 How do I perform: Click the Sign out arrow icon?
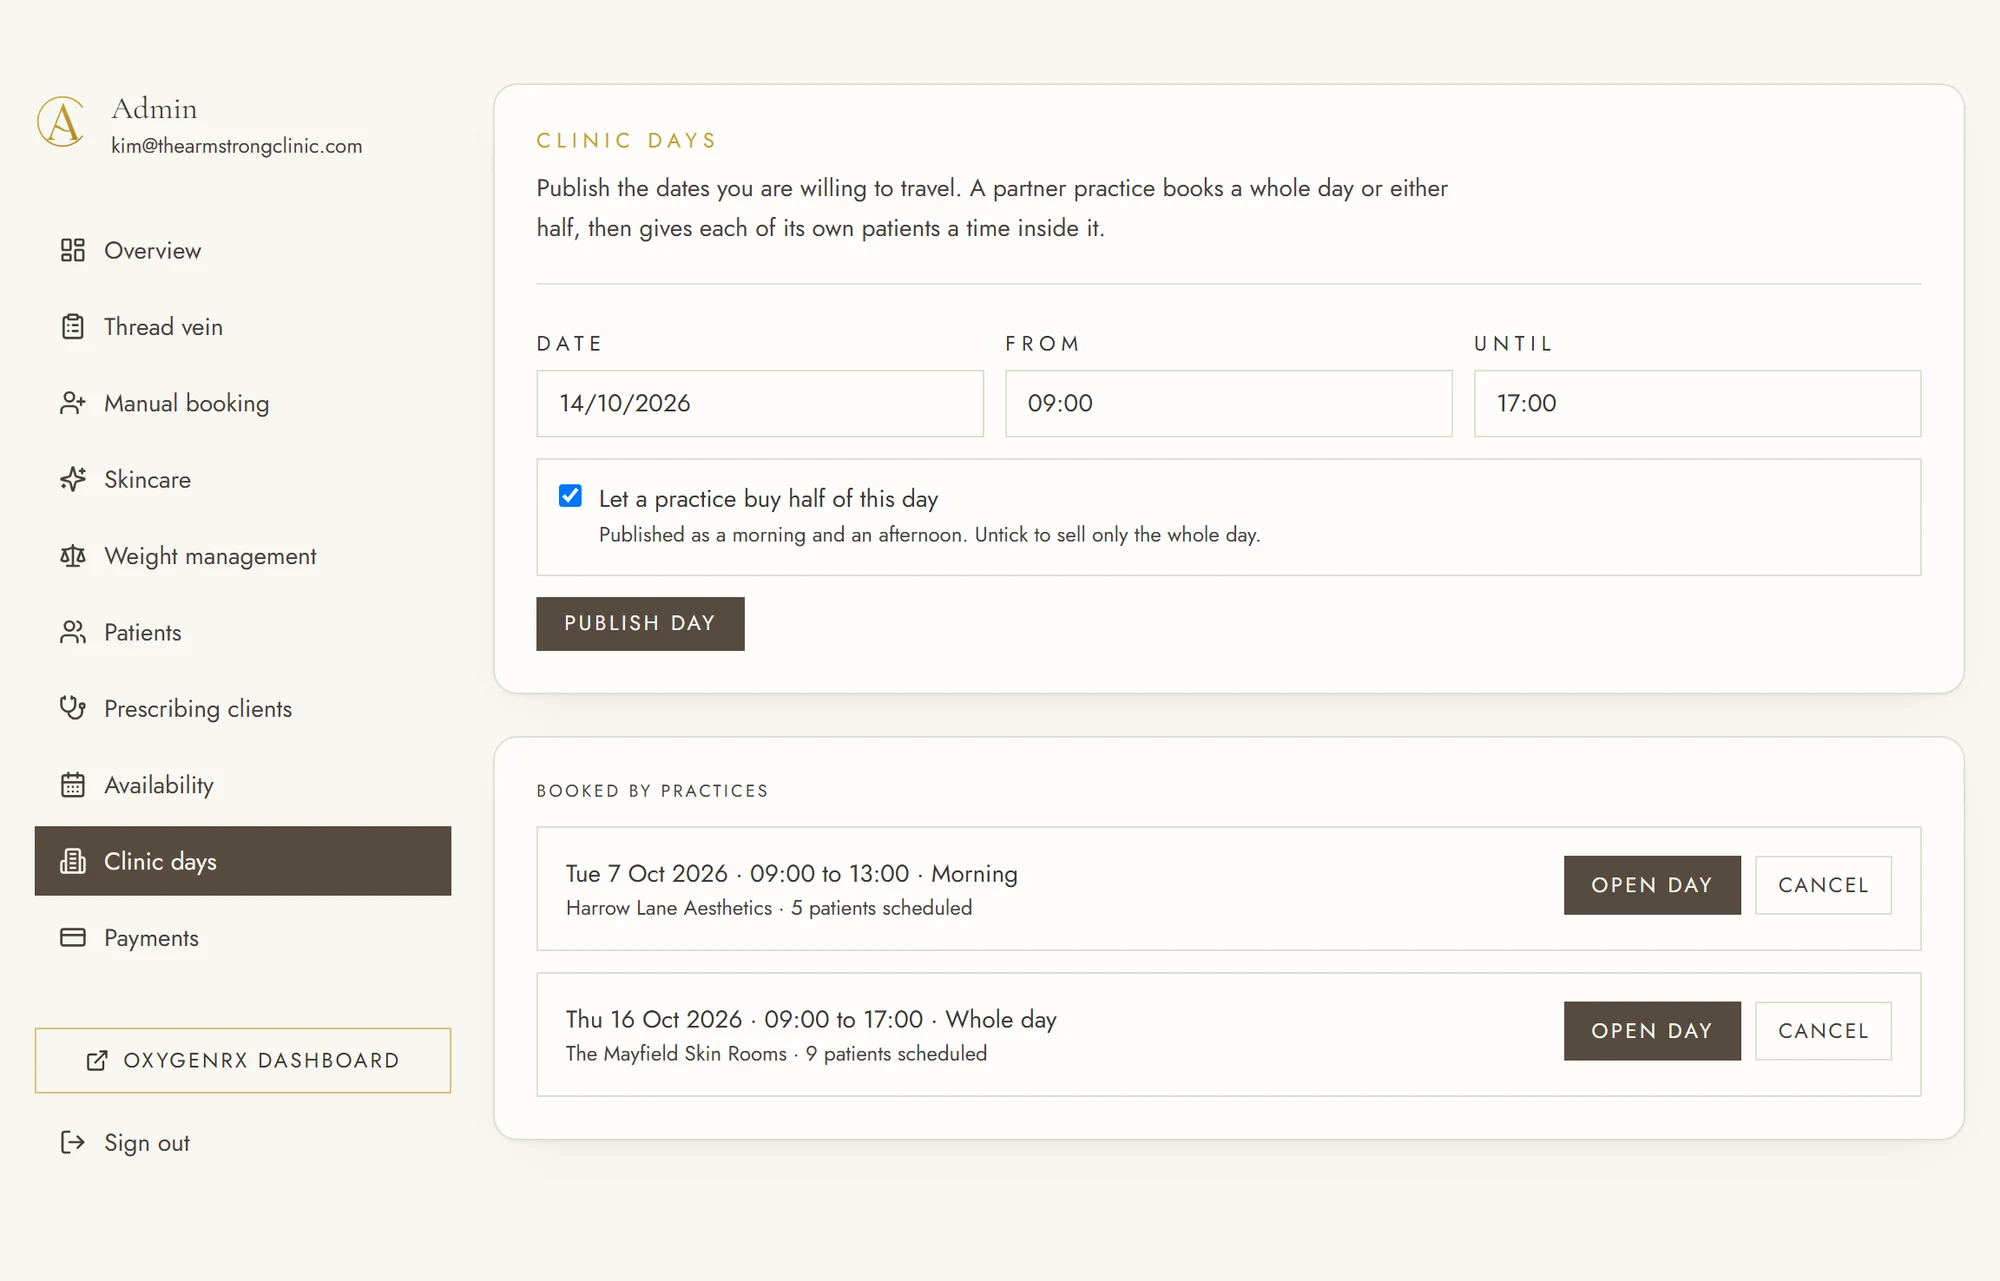(73, 1142)
